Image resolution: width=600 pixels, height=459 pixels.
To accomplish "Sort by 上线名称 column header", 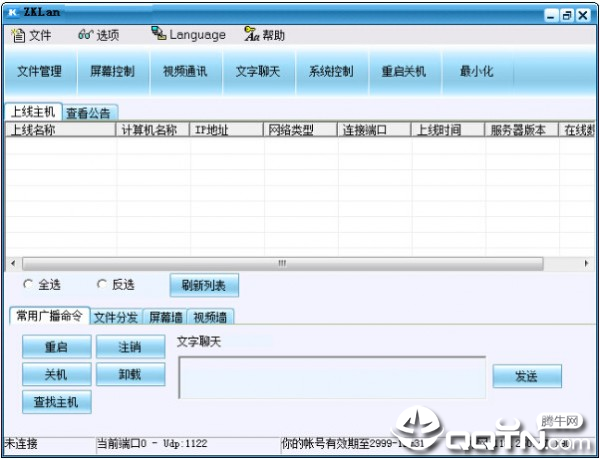I will pos(60,130).
